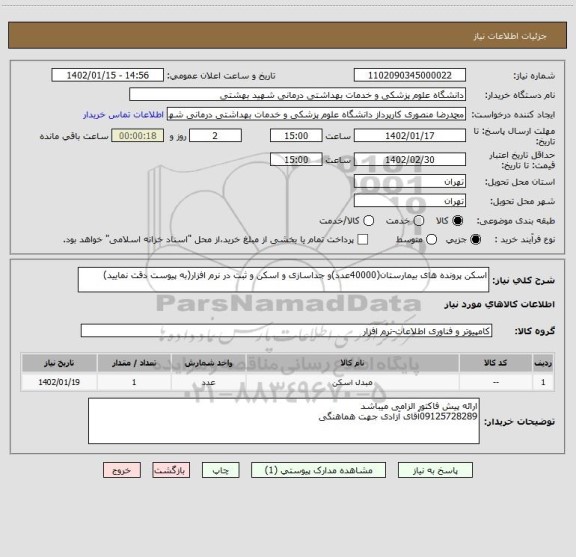Click the مشاهده مدارک پیوستی (1) button

318,470
